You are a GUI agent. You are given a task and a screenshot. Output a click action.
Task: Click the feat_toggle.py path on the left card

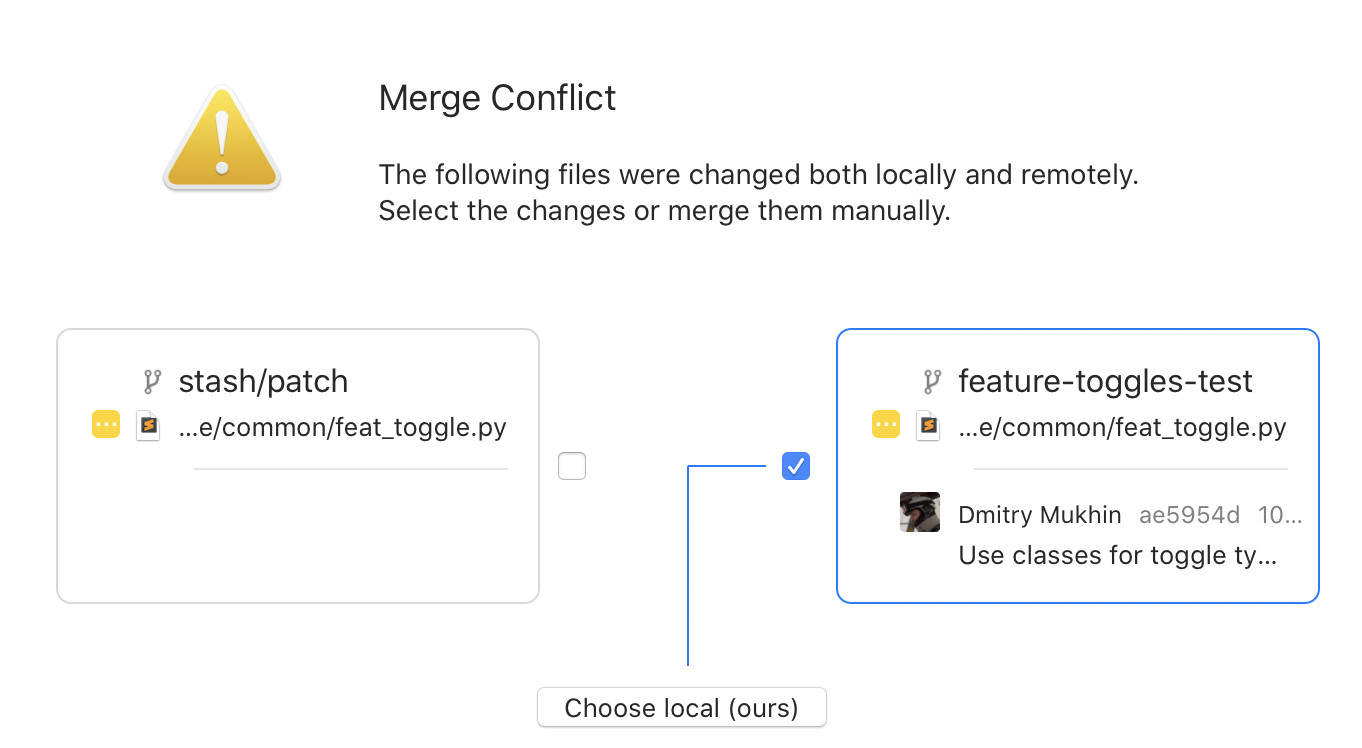[x=343, y=426]
